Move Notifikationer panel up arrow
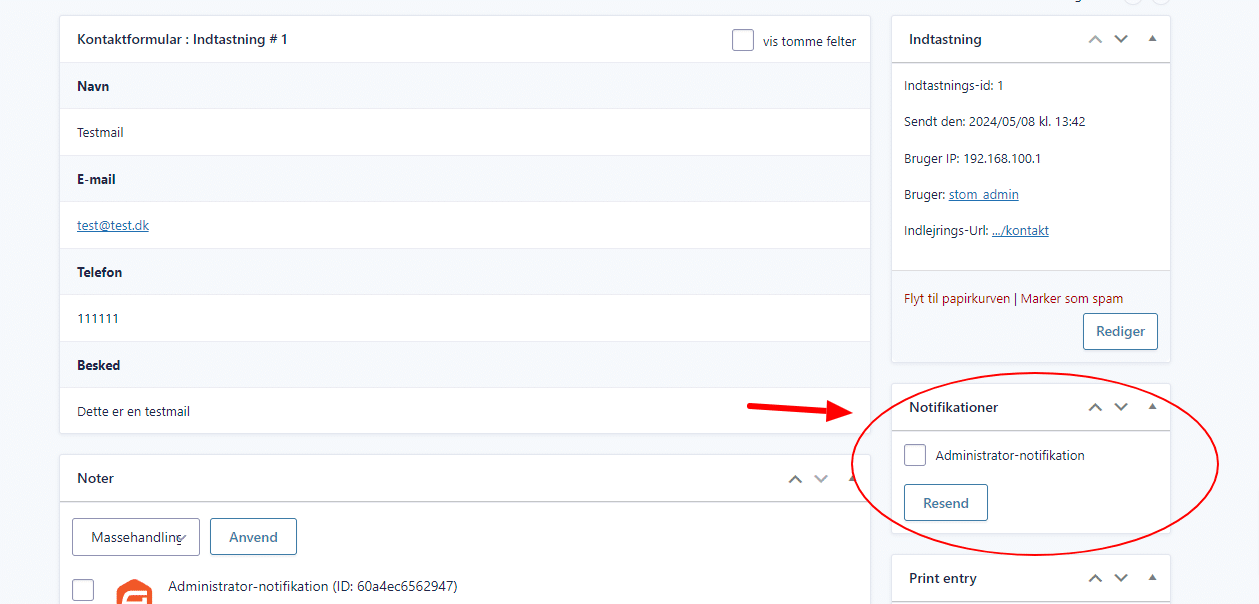The image size is (1259, 604). tap(1095, 407)
